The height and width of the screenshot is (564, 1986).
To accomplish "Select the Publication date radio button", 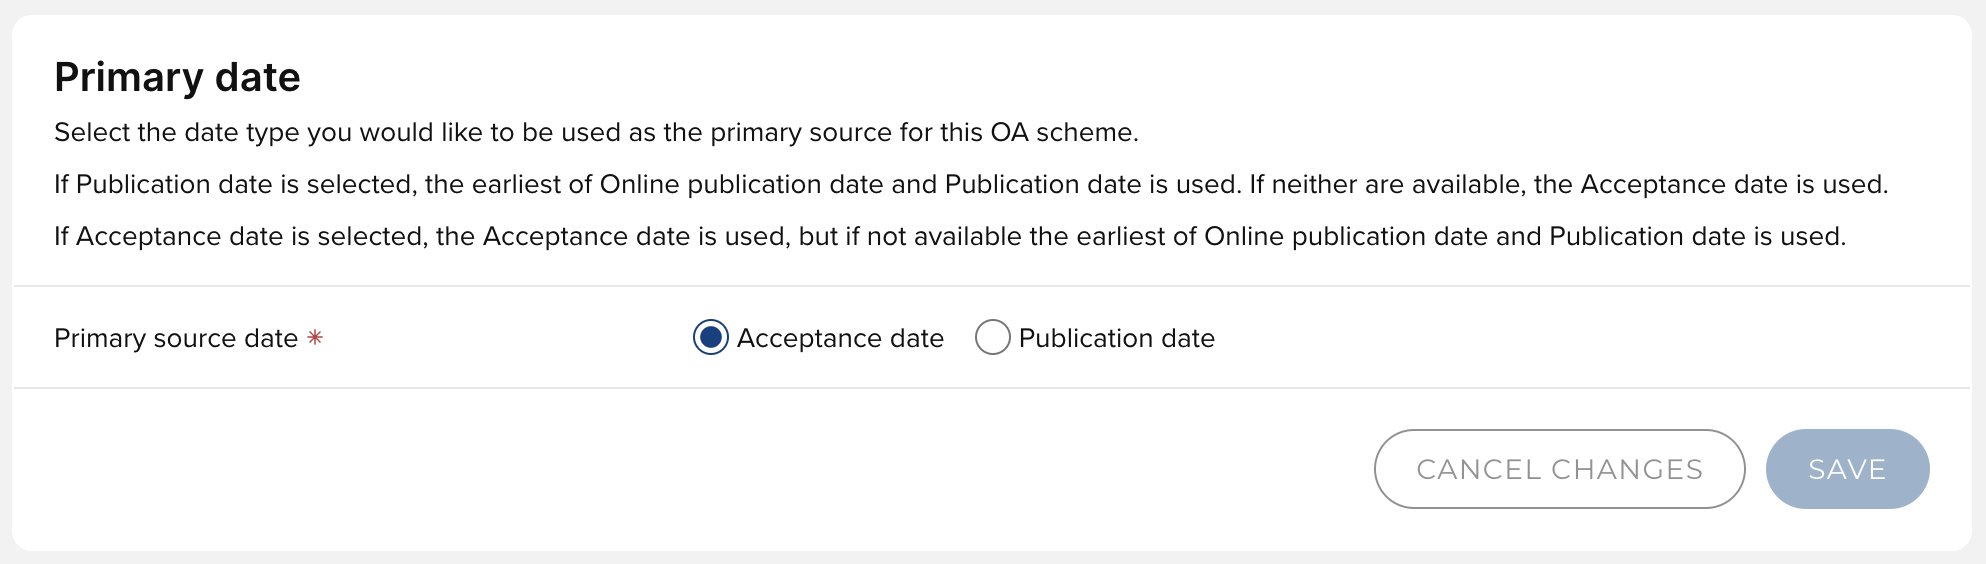I will 992,338.
